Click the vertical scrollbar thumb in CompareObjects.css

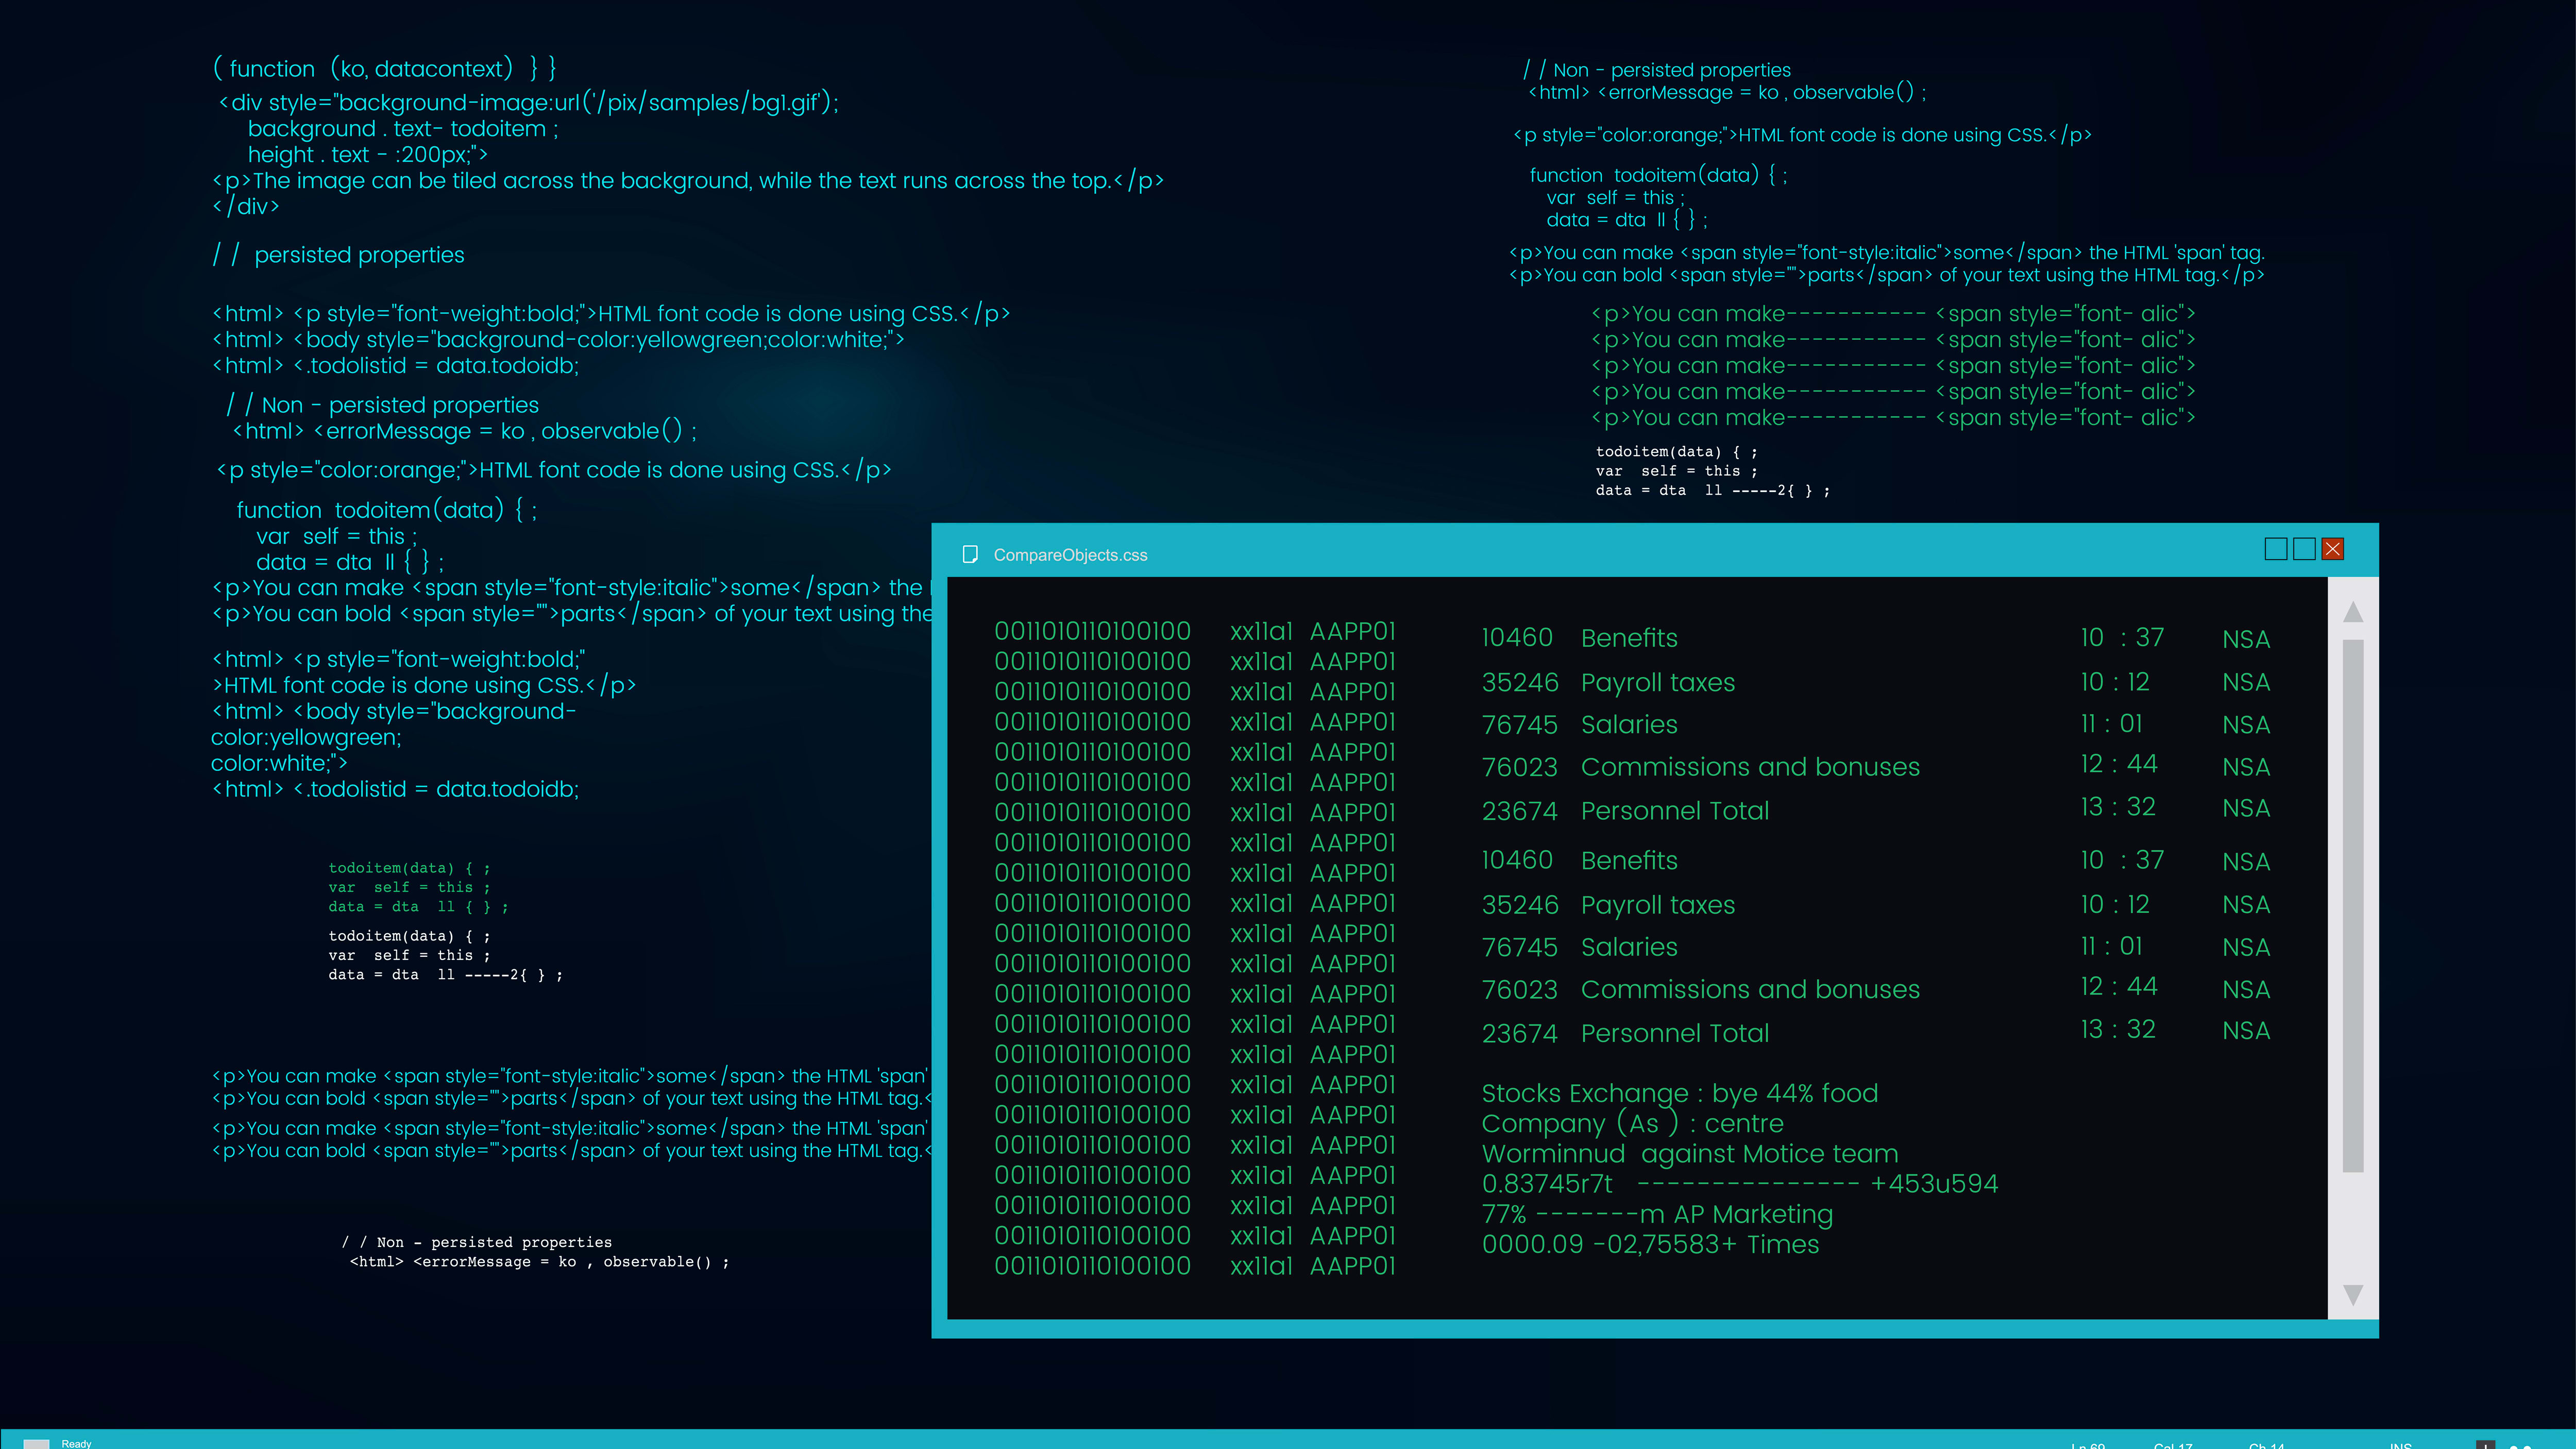2353,906
